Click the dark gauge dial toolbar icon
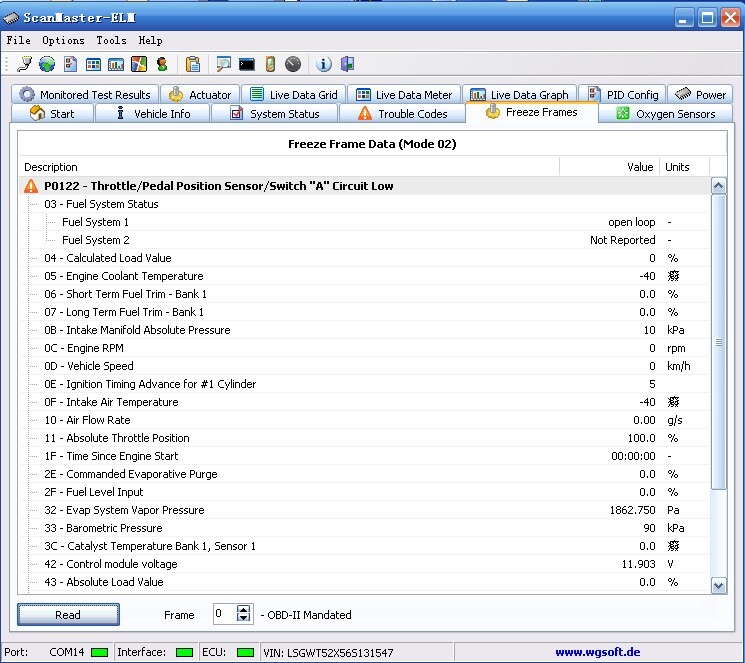 pyautogui.click(x=293, y=64)
